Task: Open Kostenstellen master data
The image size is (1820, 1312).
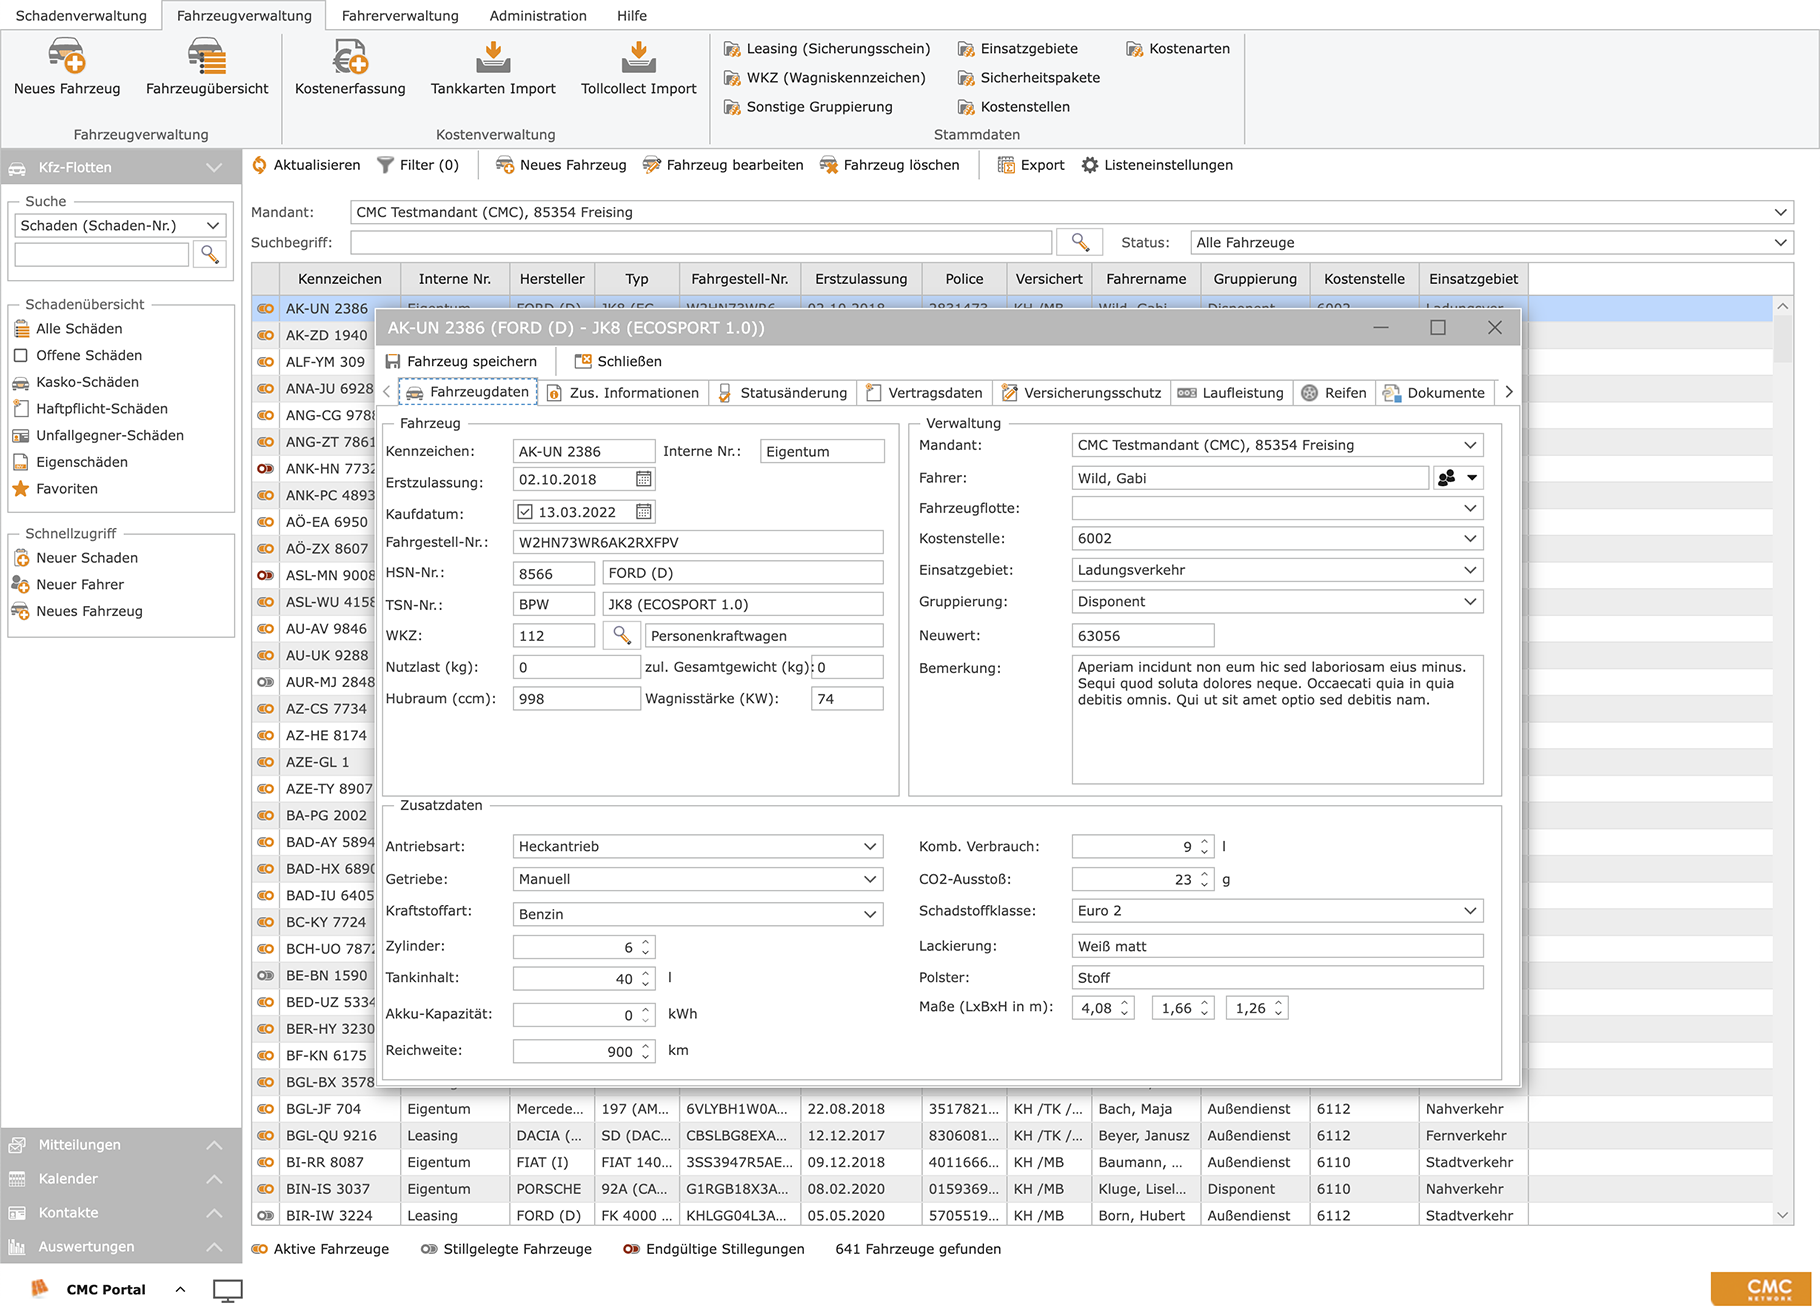Action: pyautogui.click(x=1014, y=106)
